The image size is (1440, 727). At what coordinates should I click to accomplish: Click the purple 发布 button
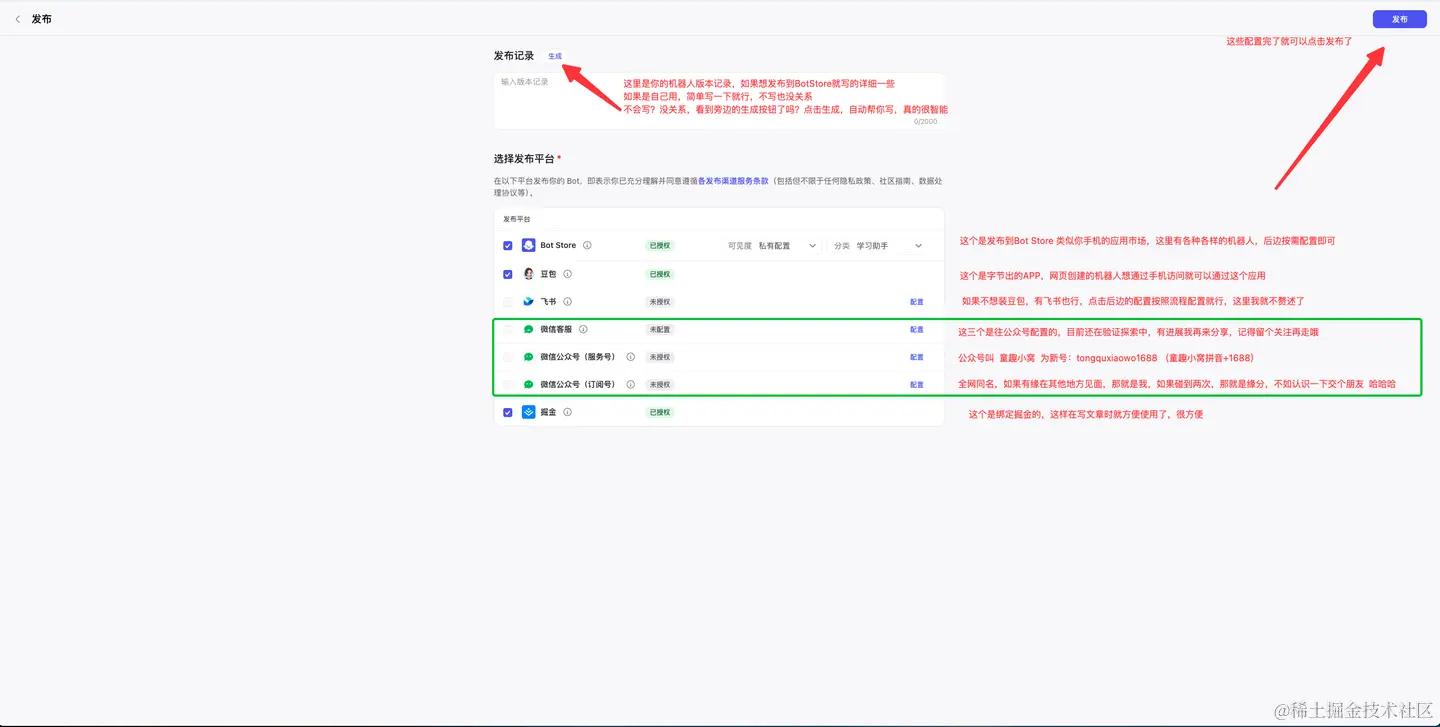click(x=1399, y=19)
